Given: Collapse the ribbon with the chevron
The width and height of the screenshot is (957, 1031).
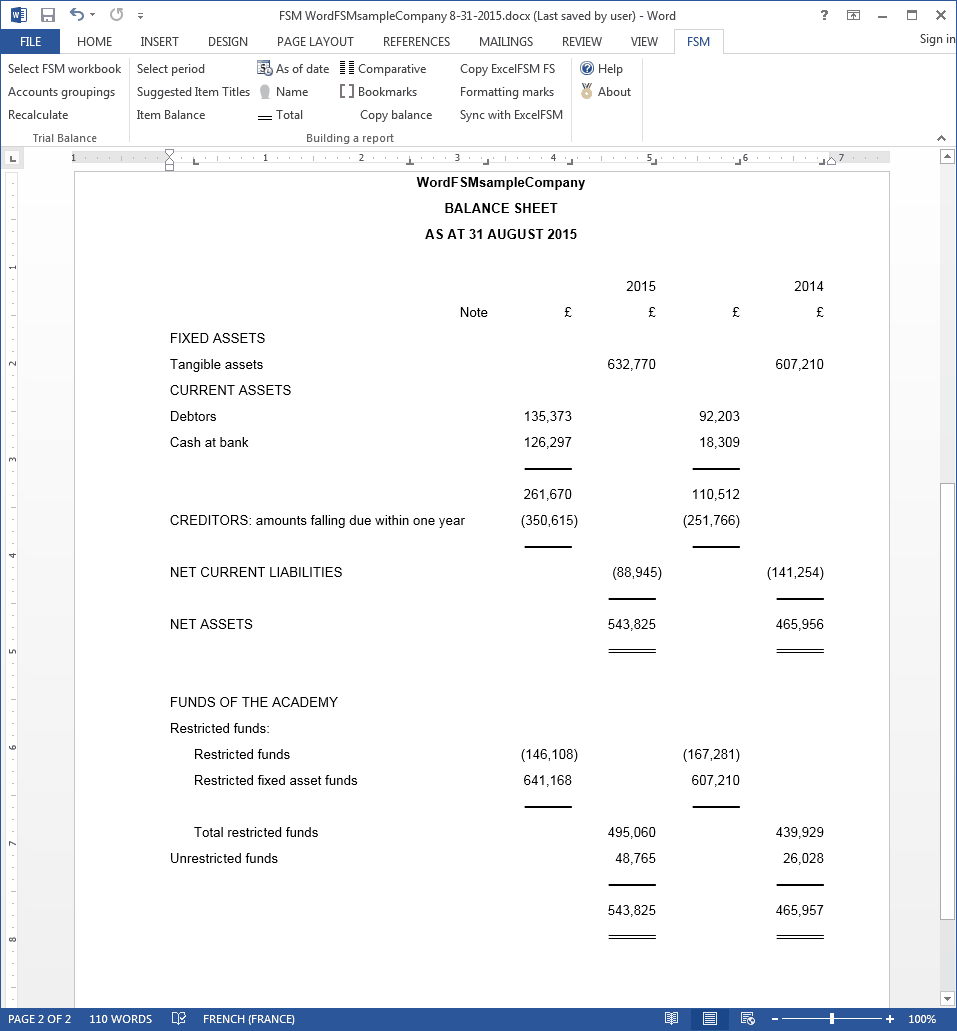Looking at the screenshot, I should pyautogui.click(x=941, y=138).
